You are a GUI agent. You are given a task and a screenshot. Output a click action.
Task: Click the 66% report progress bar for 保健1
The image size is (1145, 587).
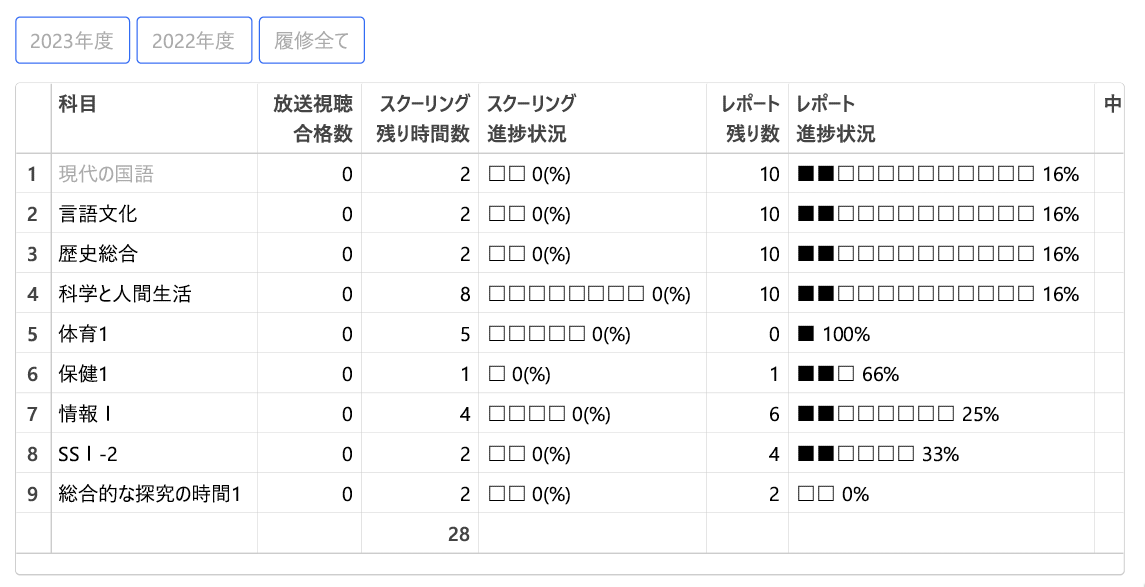848,374
